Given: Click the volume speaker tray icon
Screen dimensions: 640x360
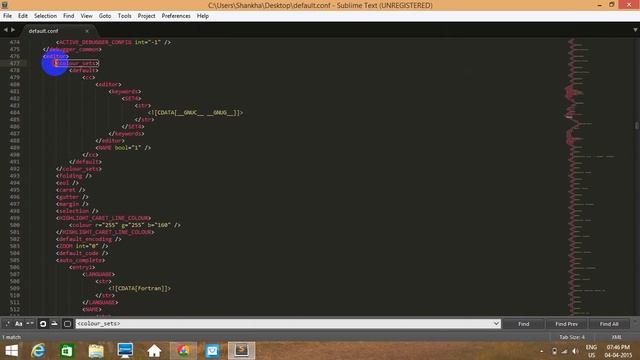Looking at the screenshot, I should (x=575, y=351).
